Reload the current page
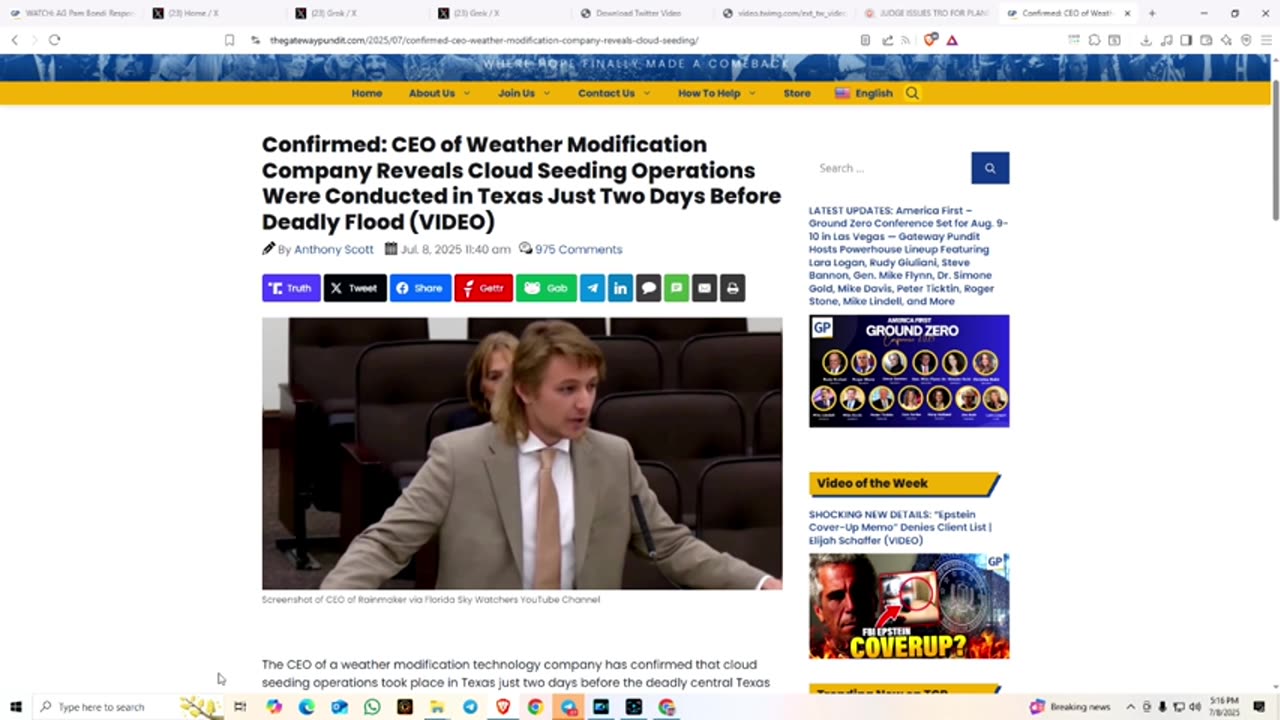 click(54, 40)
